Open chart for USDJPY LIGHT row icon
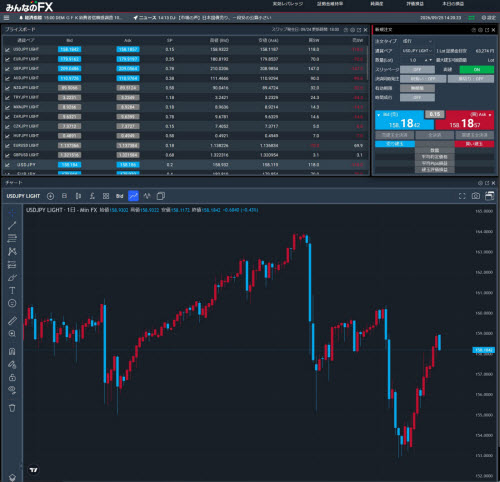The width and height of the screenshot is (500, 482). point(7,50)
